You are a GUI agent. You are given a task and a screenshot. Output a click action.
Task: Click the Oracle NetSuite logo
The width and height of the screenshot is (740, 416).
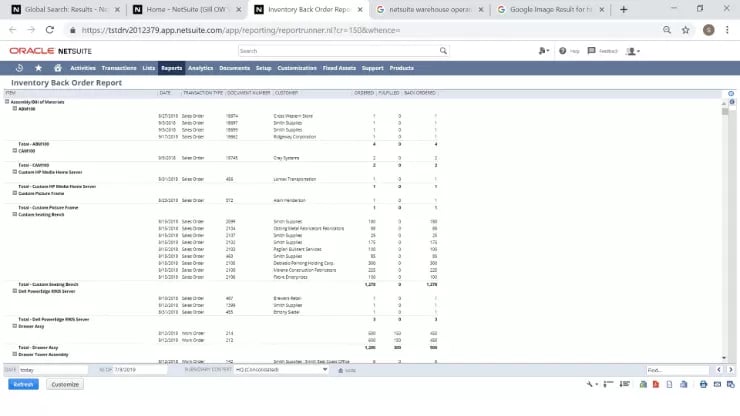pyautogui.click(x=50, y=51)
